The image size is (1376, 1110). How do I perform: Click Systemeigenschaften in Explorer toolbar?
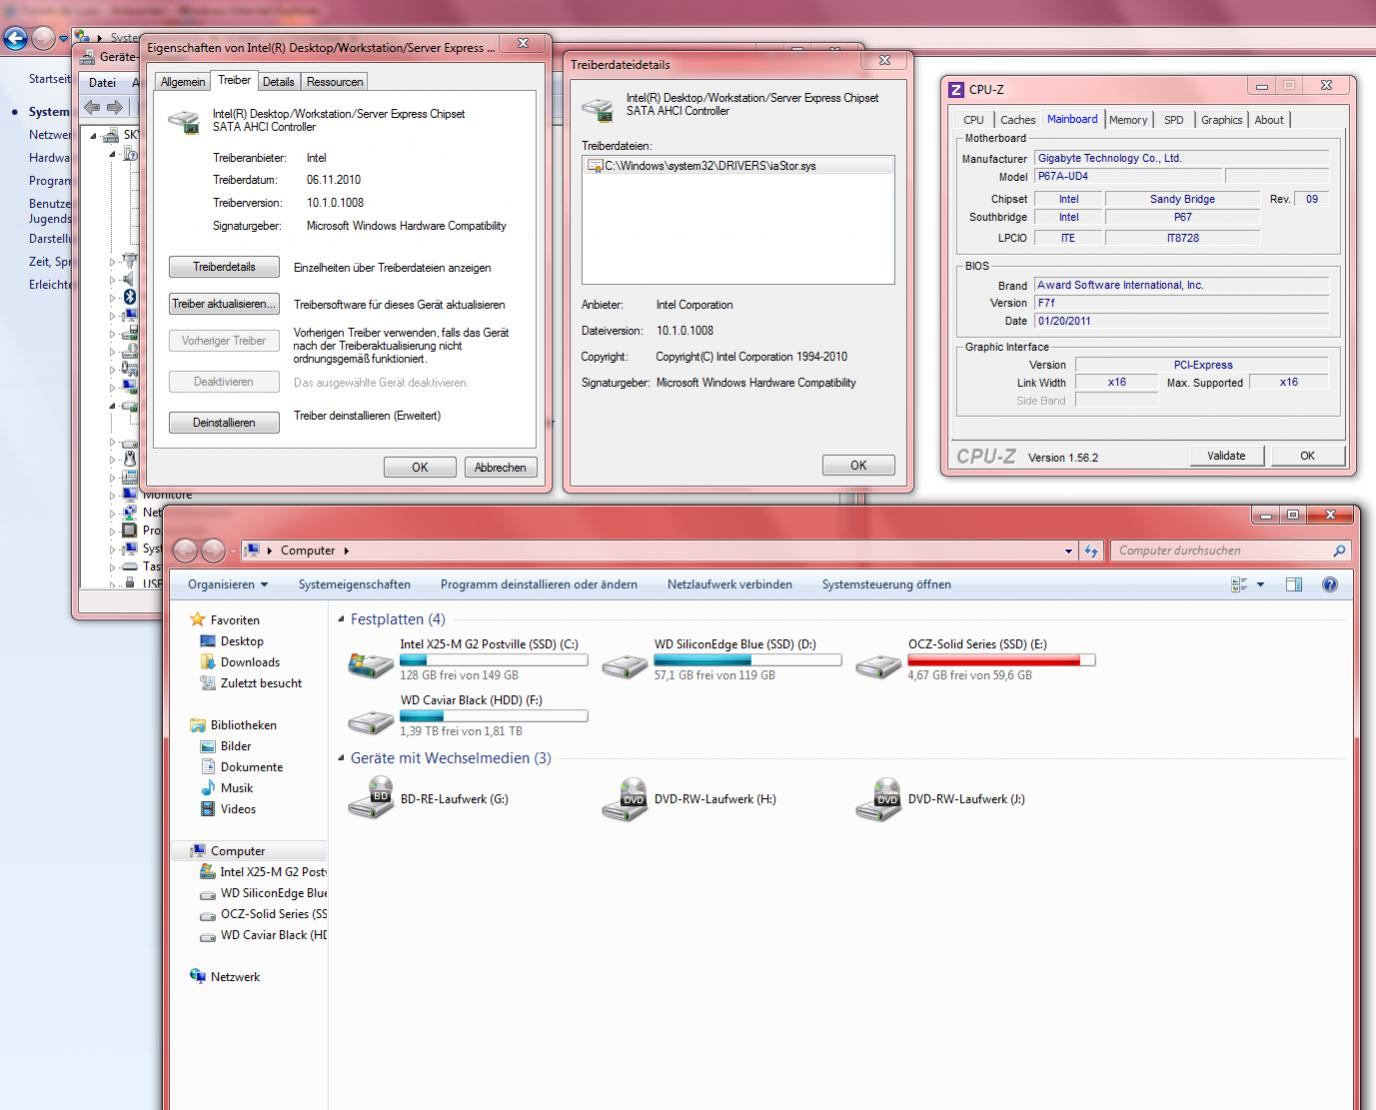354,584
